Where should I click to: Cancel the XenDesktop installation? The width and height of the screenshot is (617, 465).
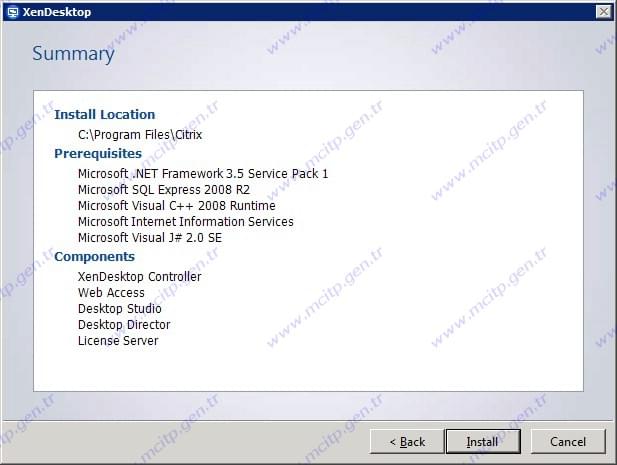pos(568,441)
